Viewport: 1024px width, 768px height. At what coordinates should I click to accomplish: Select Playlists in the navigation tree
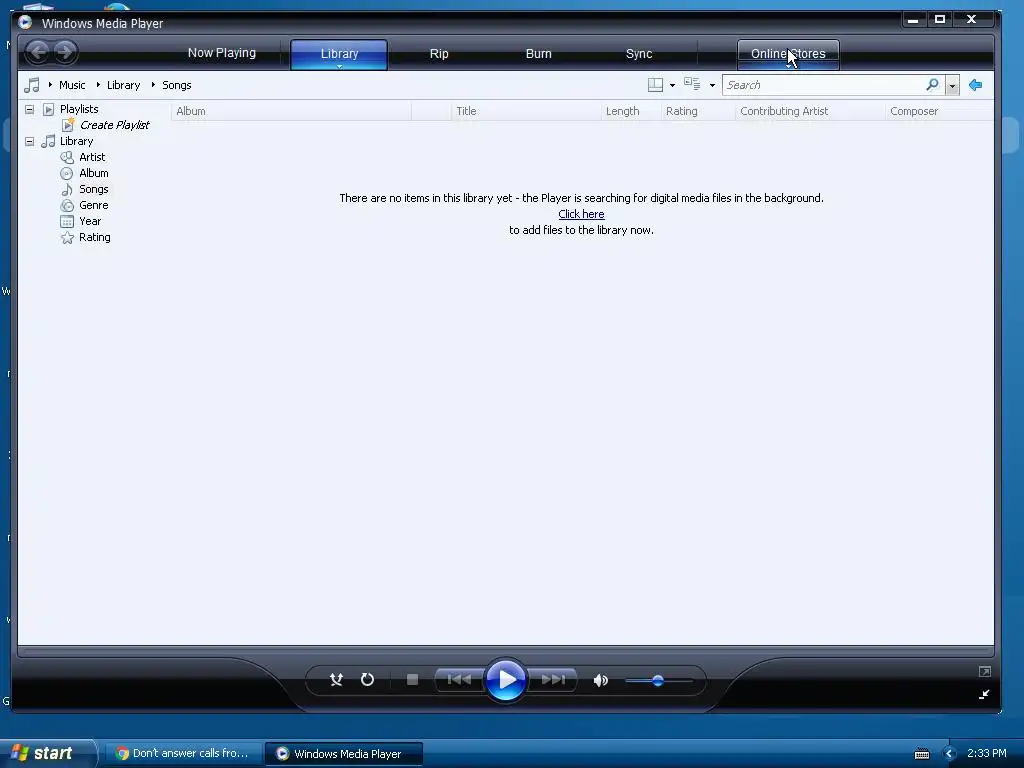(x=79, y=109)
